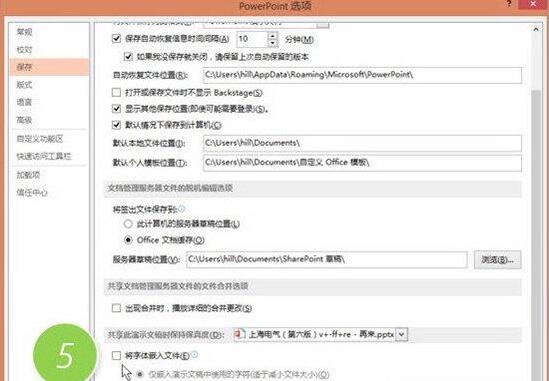The image size is (549, 381).
Task: Open 常规 options category
Action: pyautogui.click(x=24, y=32)
